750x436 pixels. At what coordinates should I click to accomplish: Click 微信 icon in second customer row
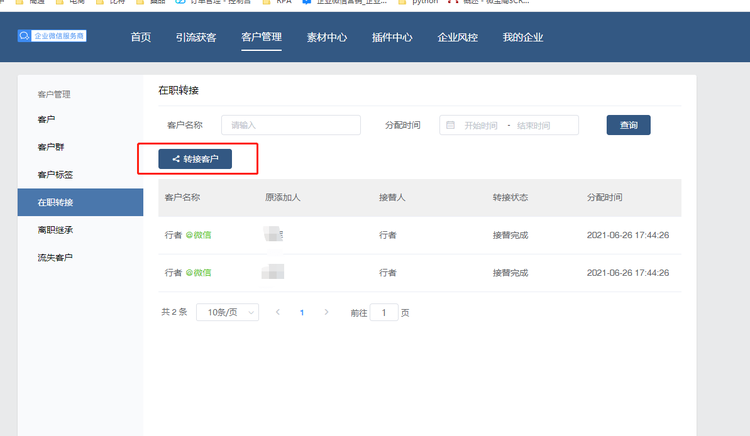pos(189,272)
